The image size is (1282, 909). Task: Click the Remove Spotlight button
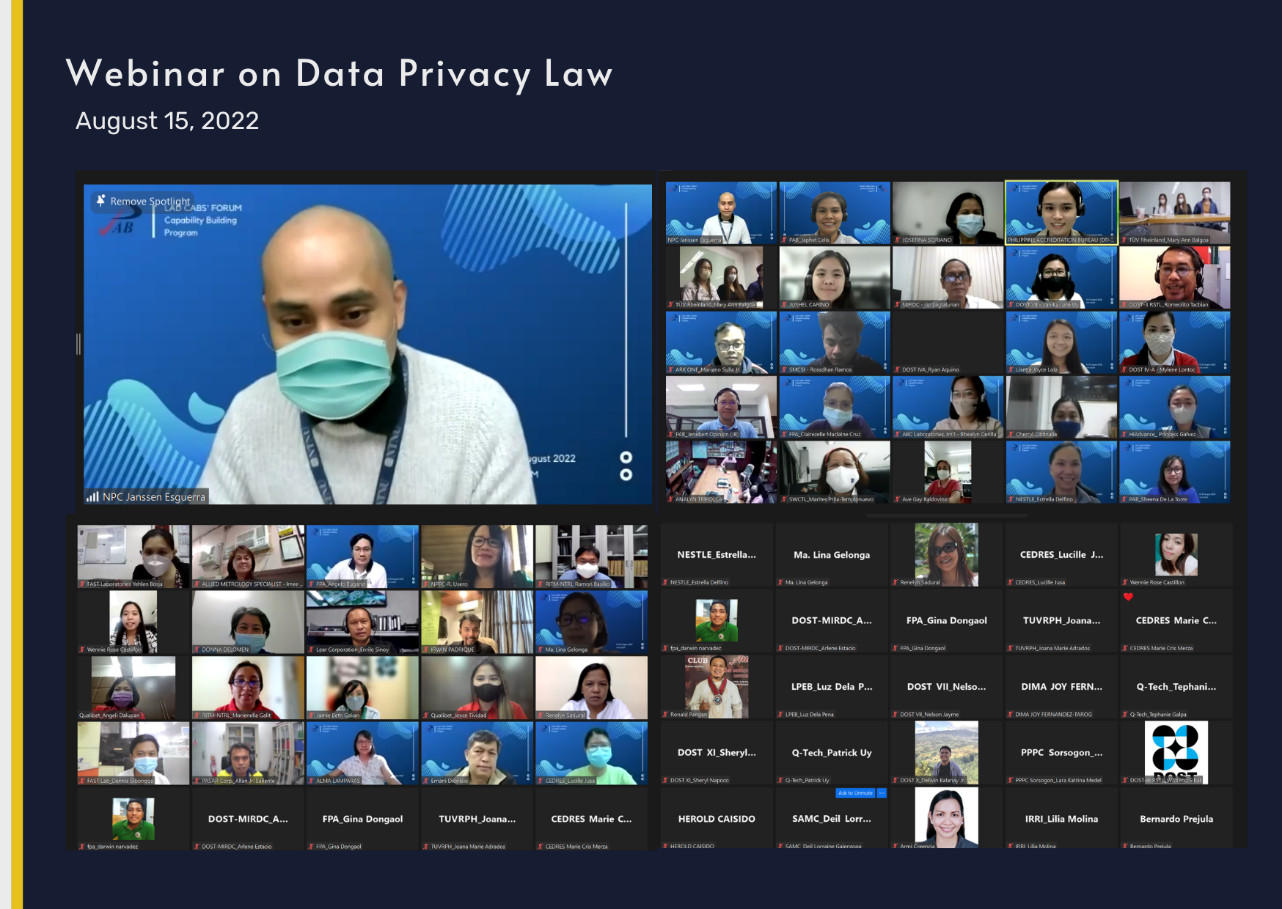coord(141,201)
